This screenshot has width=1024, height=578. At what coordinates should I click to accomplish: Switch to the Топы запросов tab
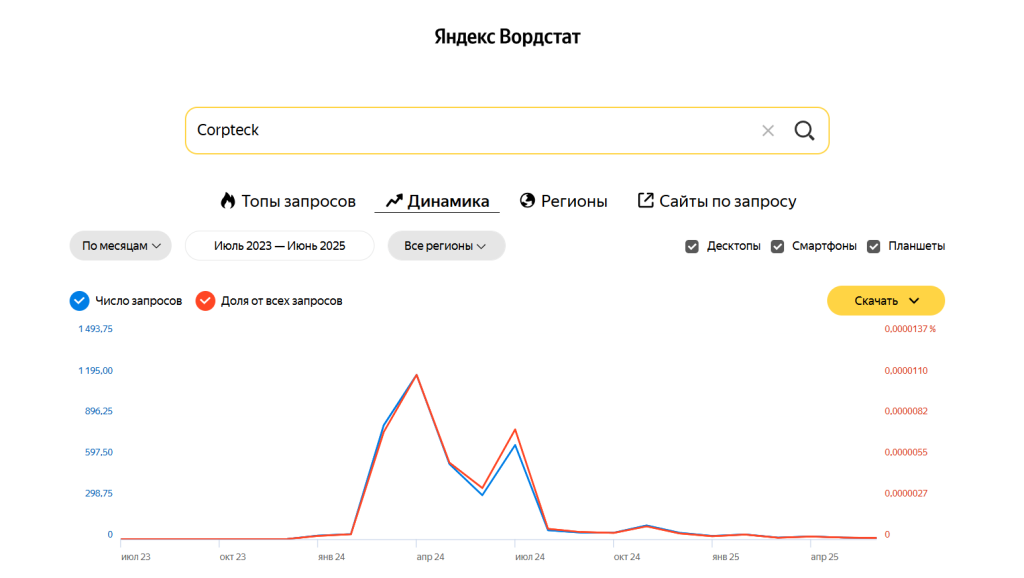pos(298,201)
